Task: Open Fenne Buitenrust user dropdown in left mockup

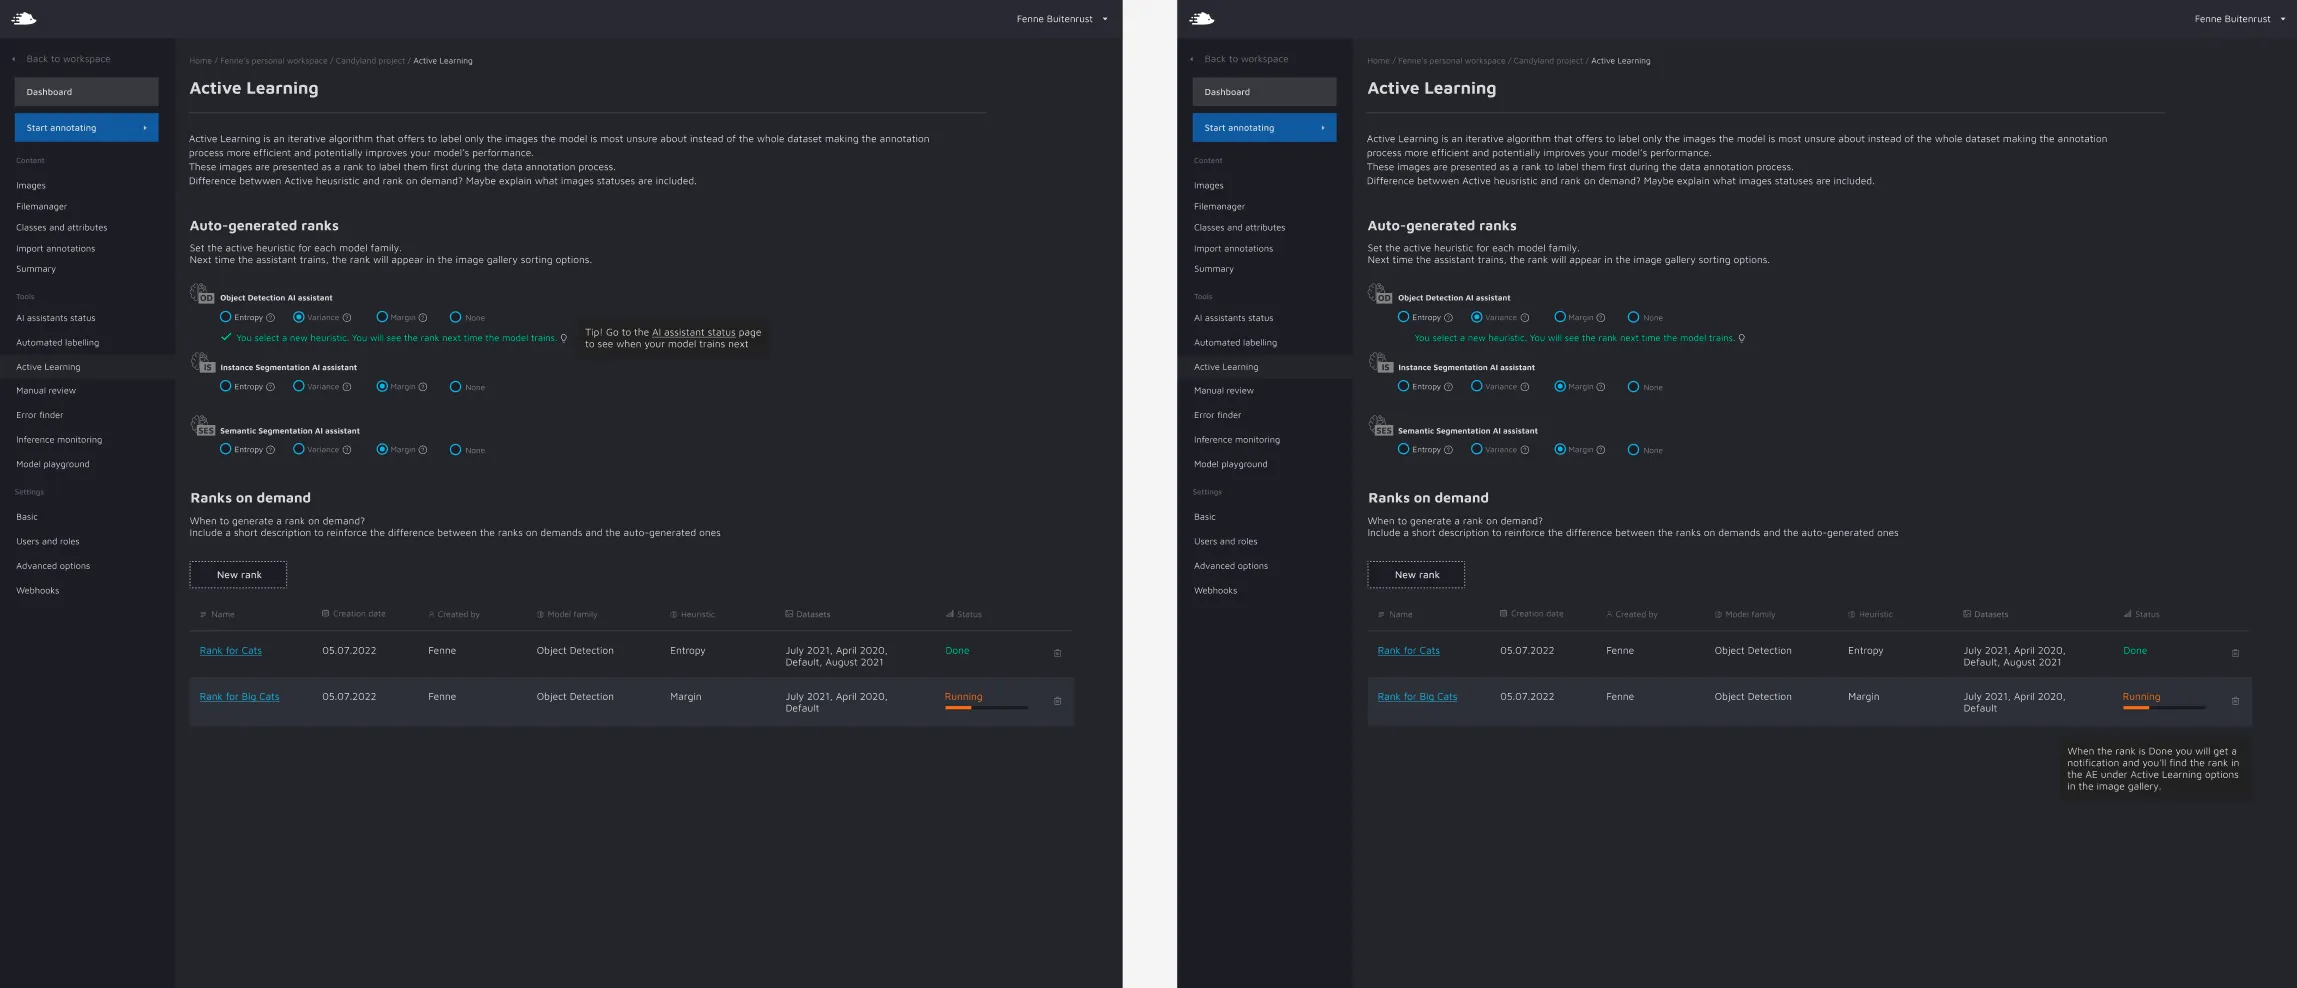Action: click(x=1104, y=19)
